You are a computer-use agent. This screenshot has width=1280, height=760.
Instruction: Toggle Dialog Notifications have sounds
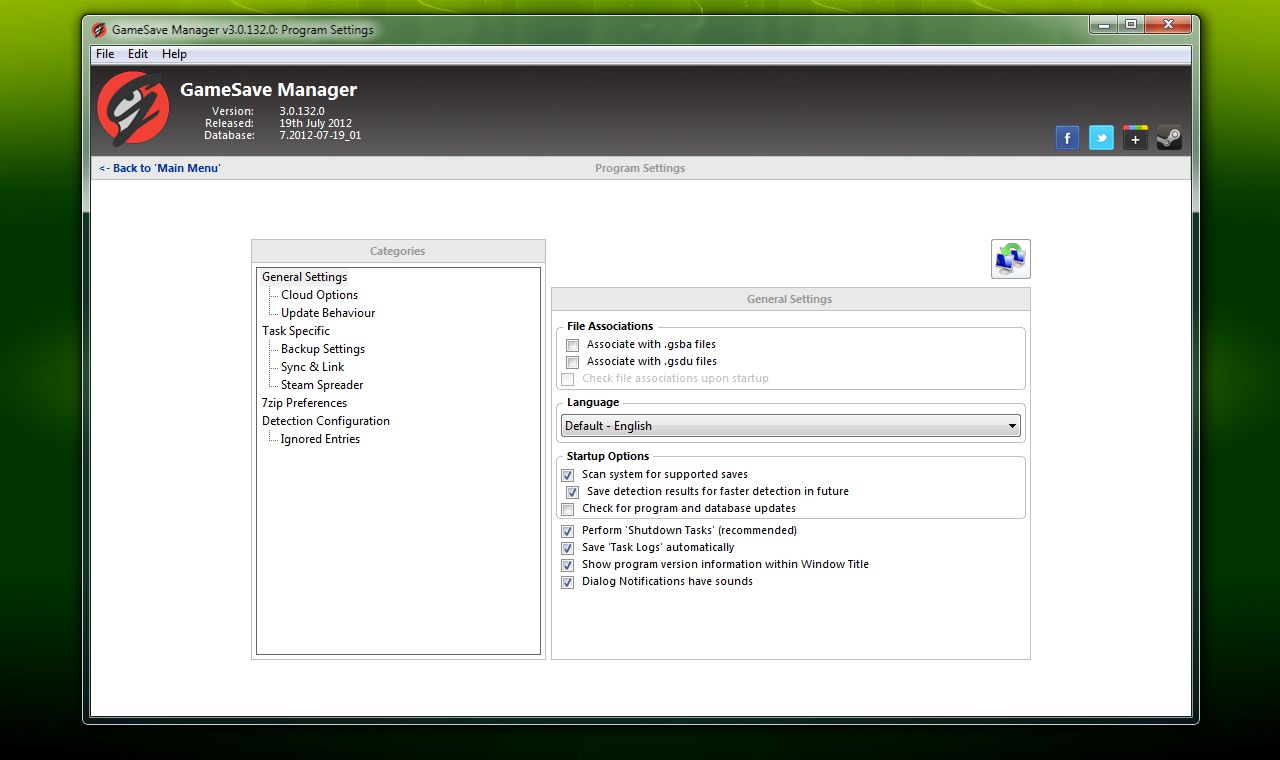[568, 582]
